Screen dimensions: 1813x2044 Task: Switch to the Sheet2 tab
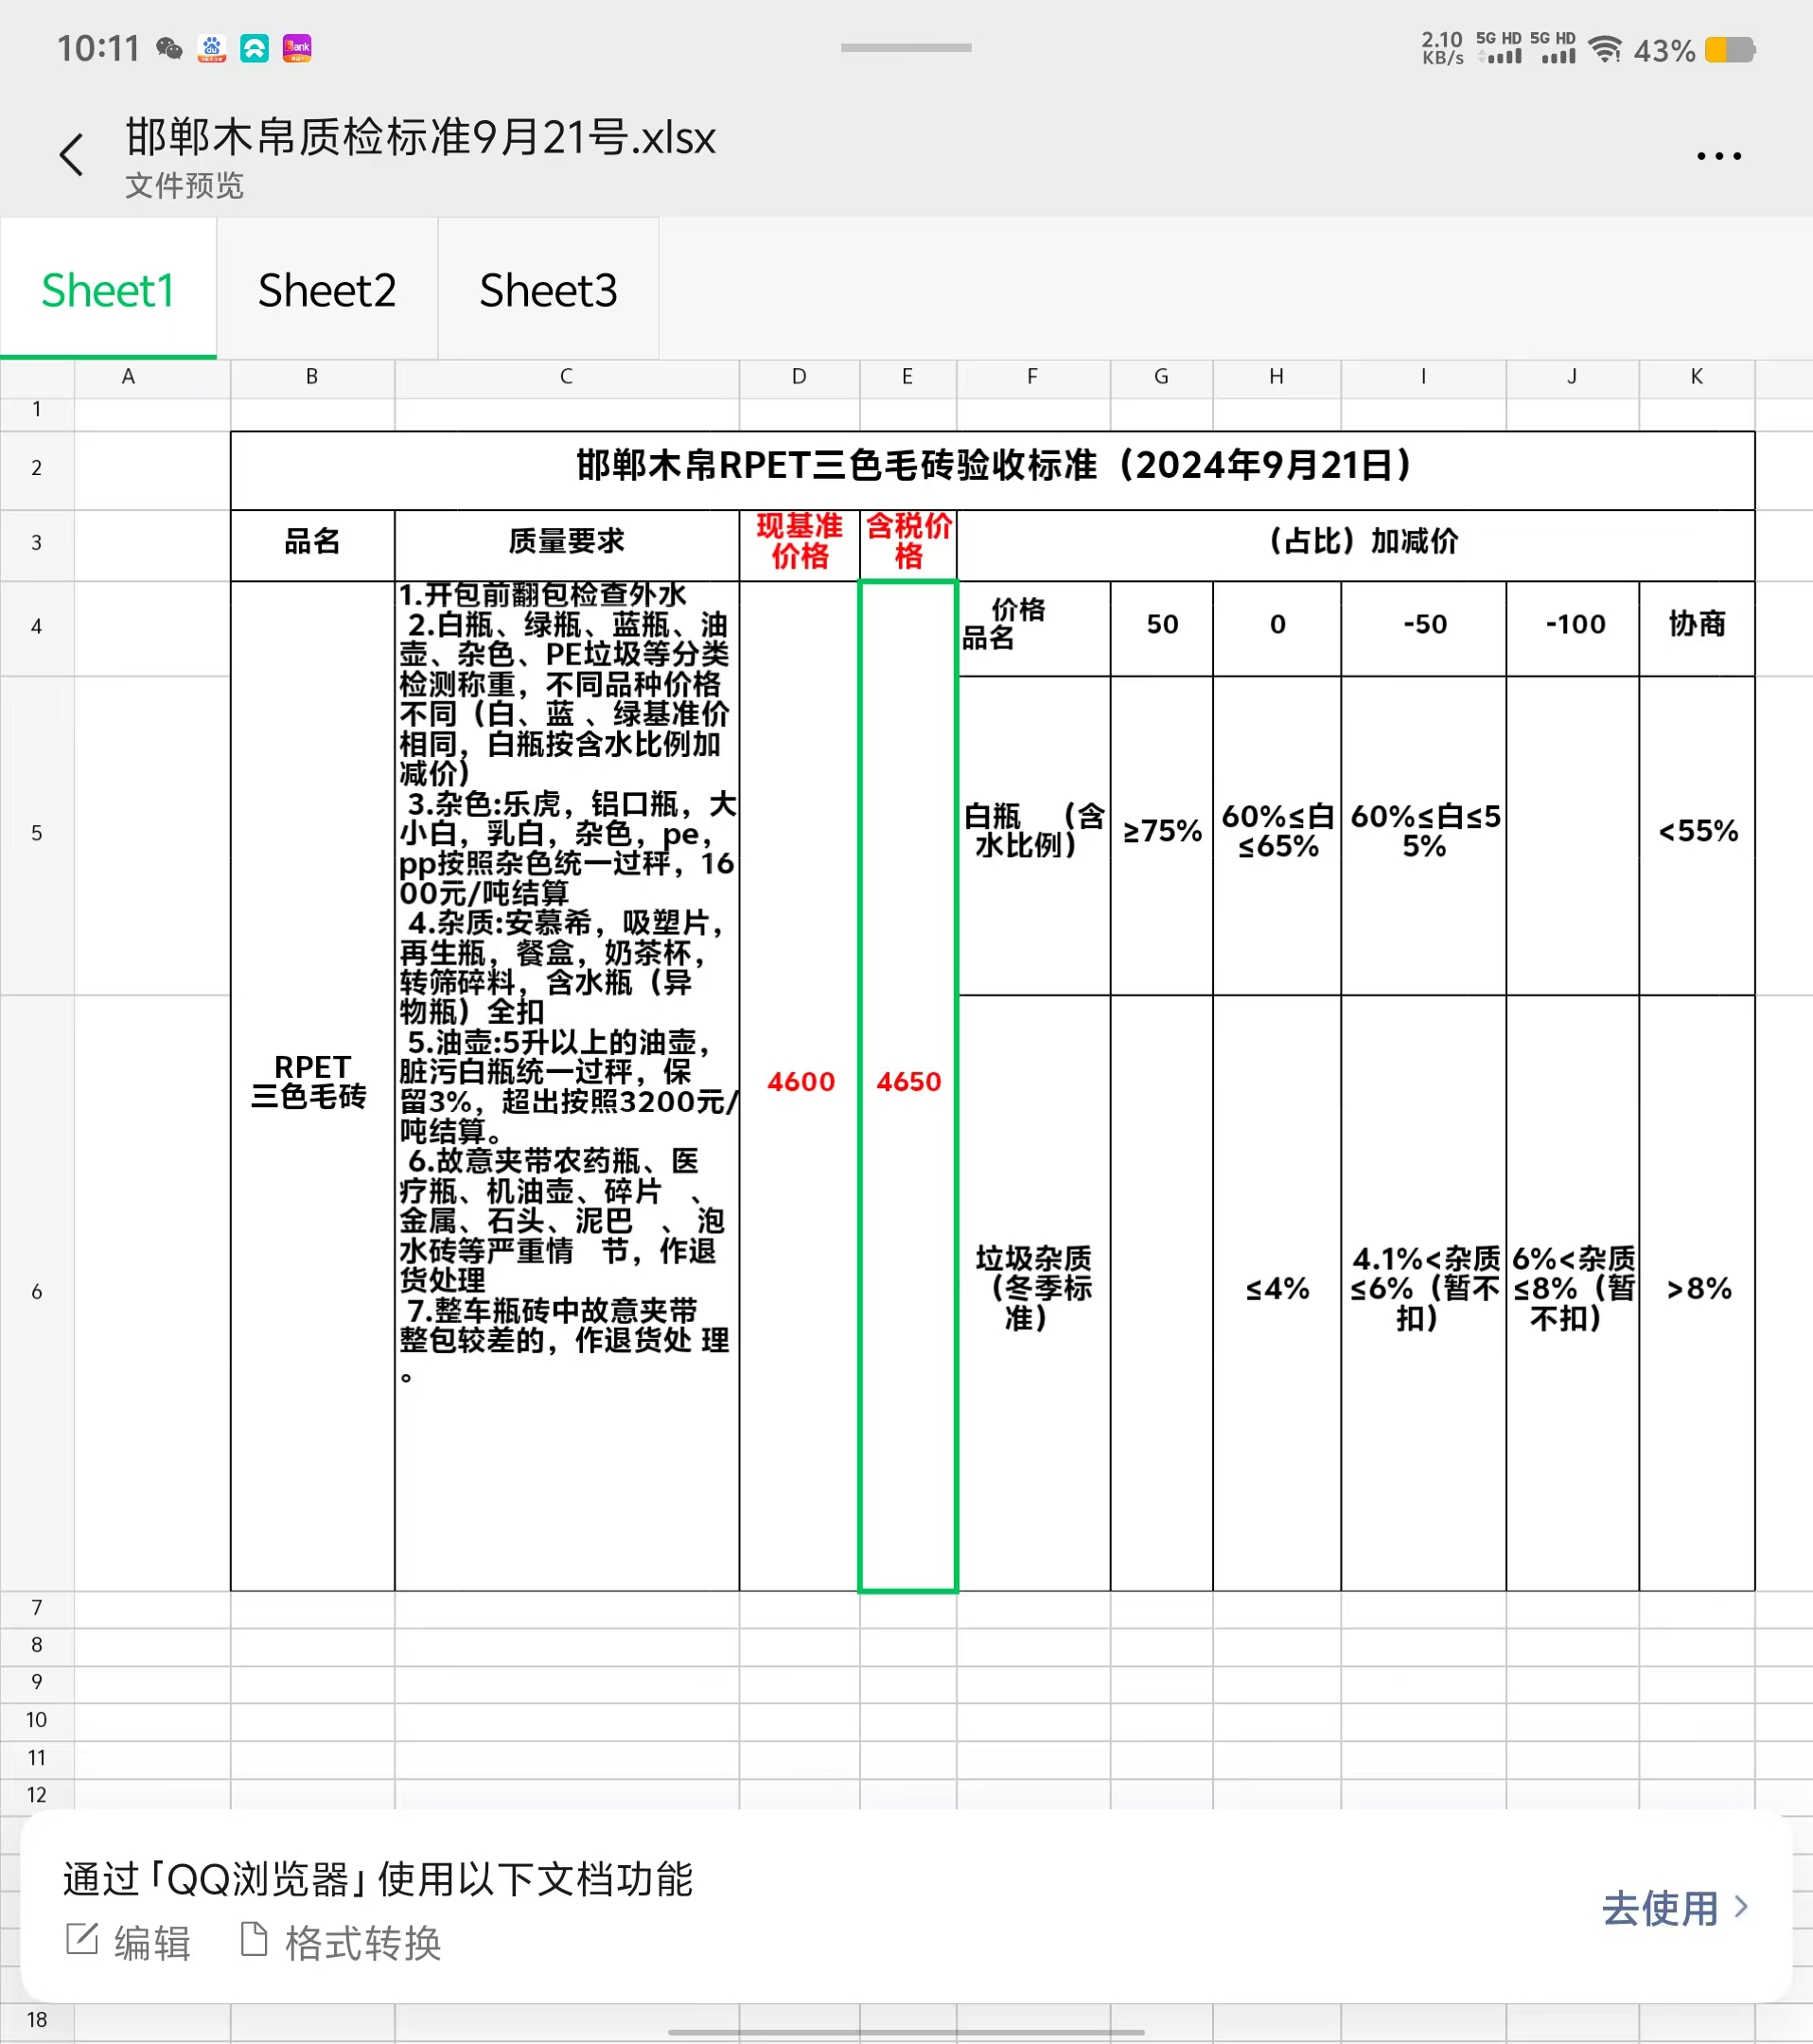click(327, 290)
